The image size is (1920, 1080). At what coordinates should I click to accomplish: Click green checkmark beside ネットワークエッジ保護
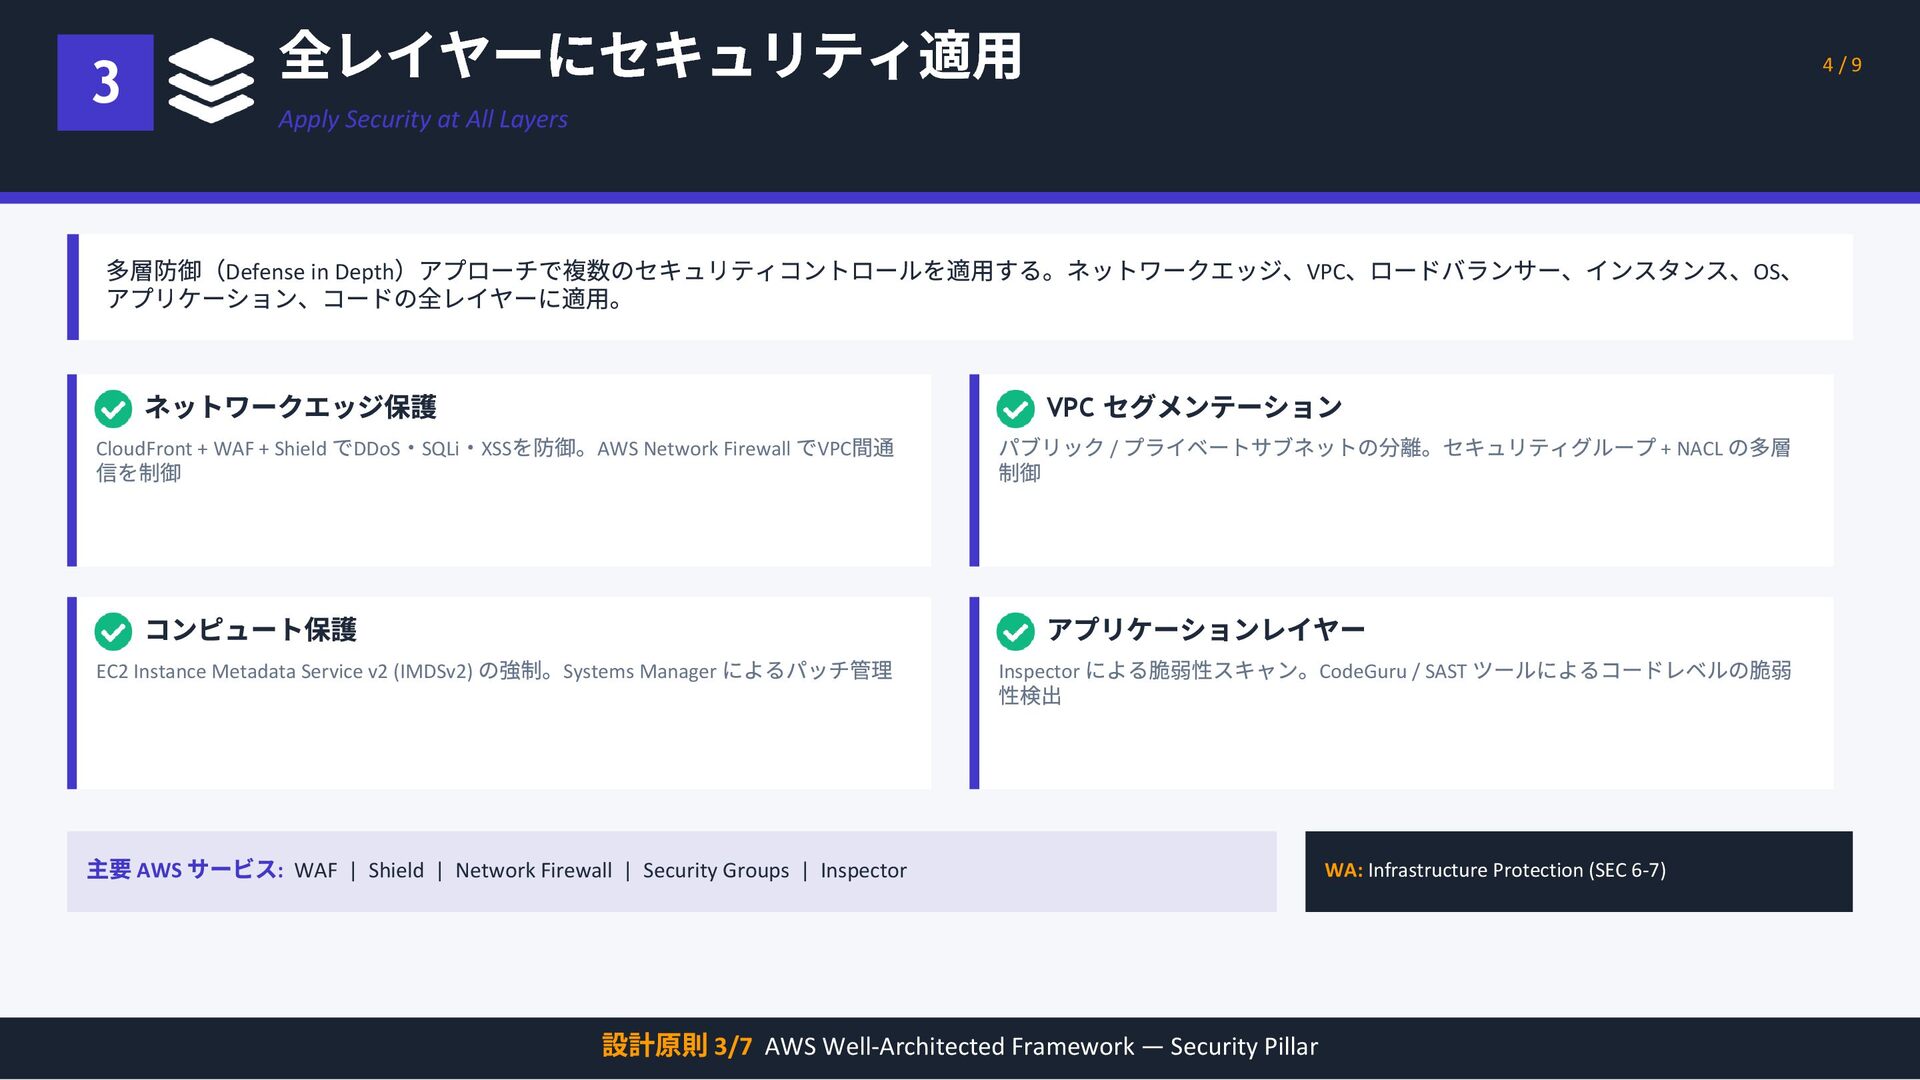point(113,408)
